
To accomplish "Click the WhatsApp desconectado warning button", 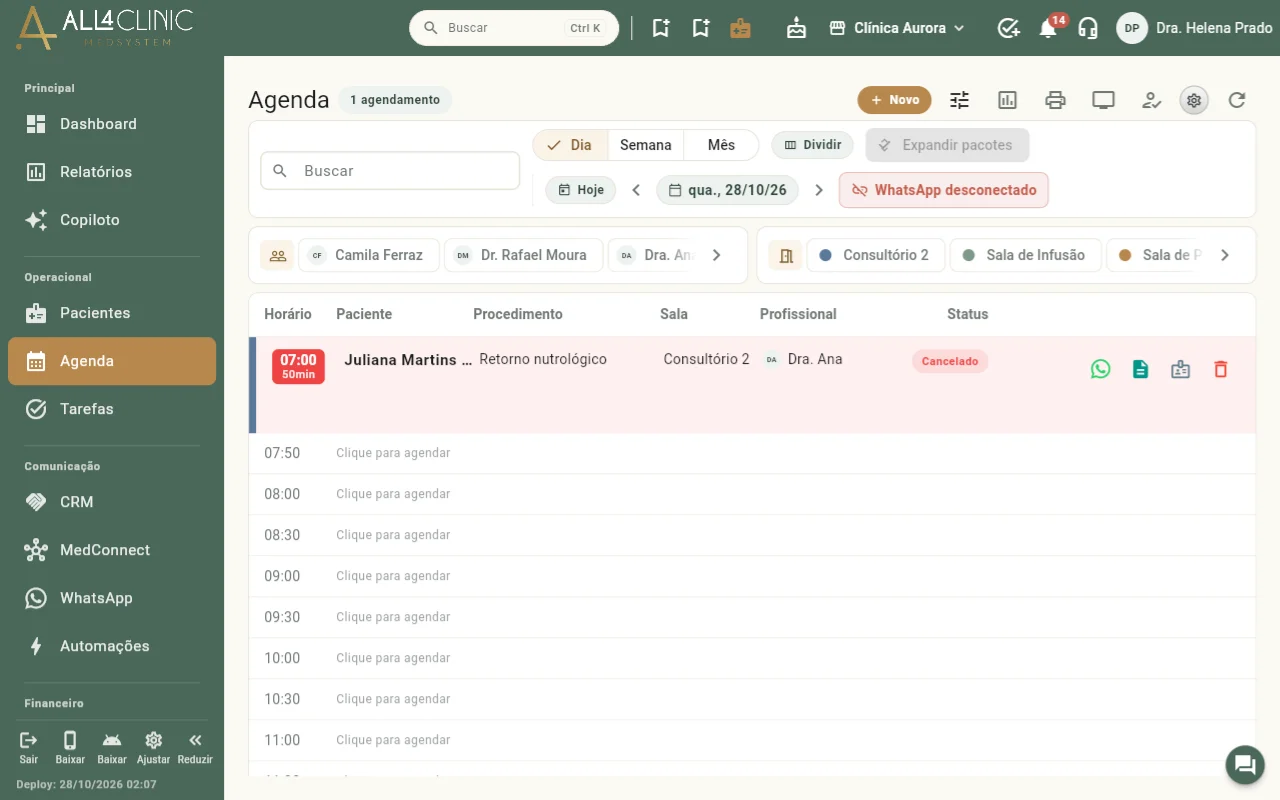I will (943, 190).
